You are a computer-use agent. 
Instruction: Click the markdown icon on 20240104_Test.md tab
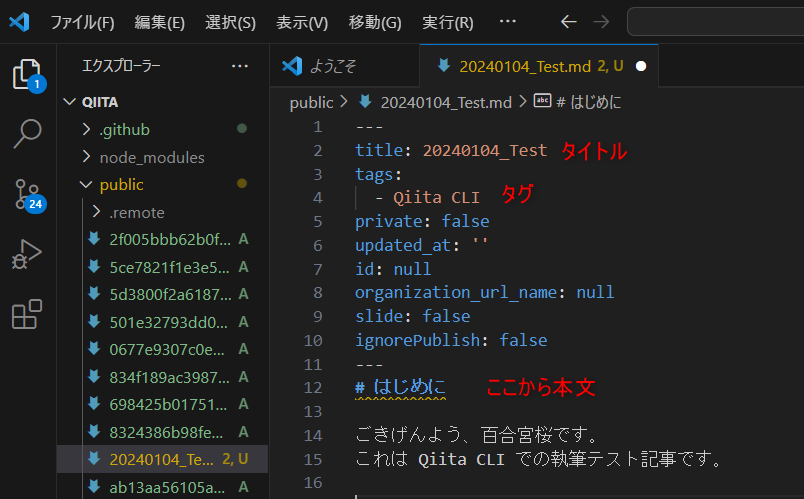pos(444,66)
